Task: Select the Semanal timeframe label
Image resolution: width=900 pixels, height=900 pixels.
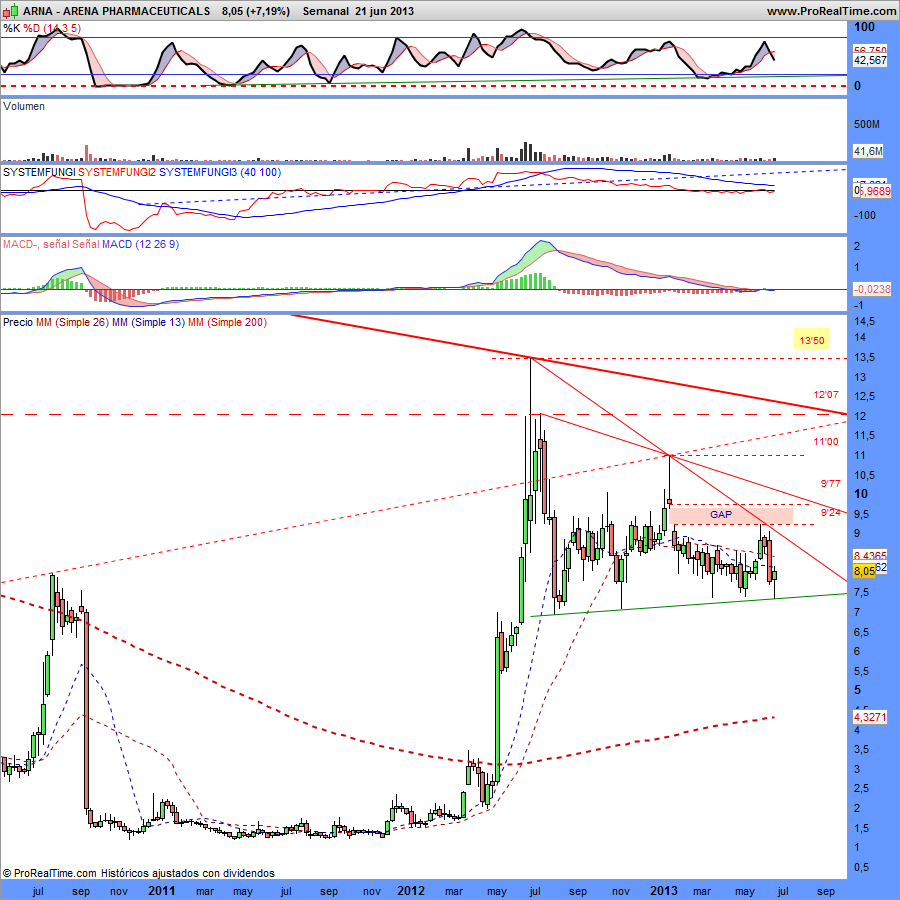Action: tap(325, 11)
